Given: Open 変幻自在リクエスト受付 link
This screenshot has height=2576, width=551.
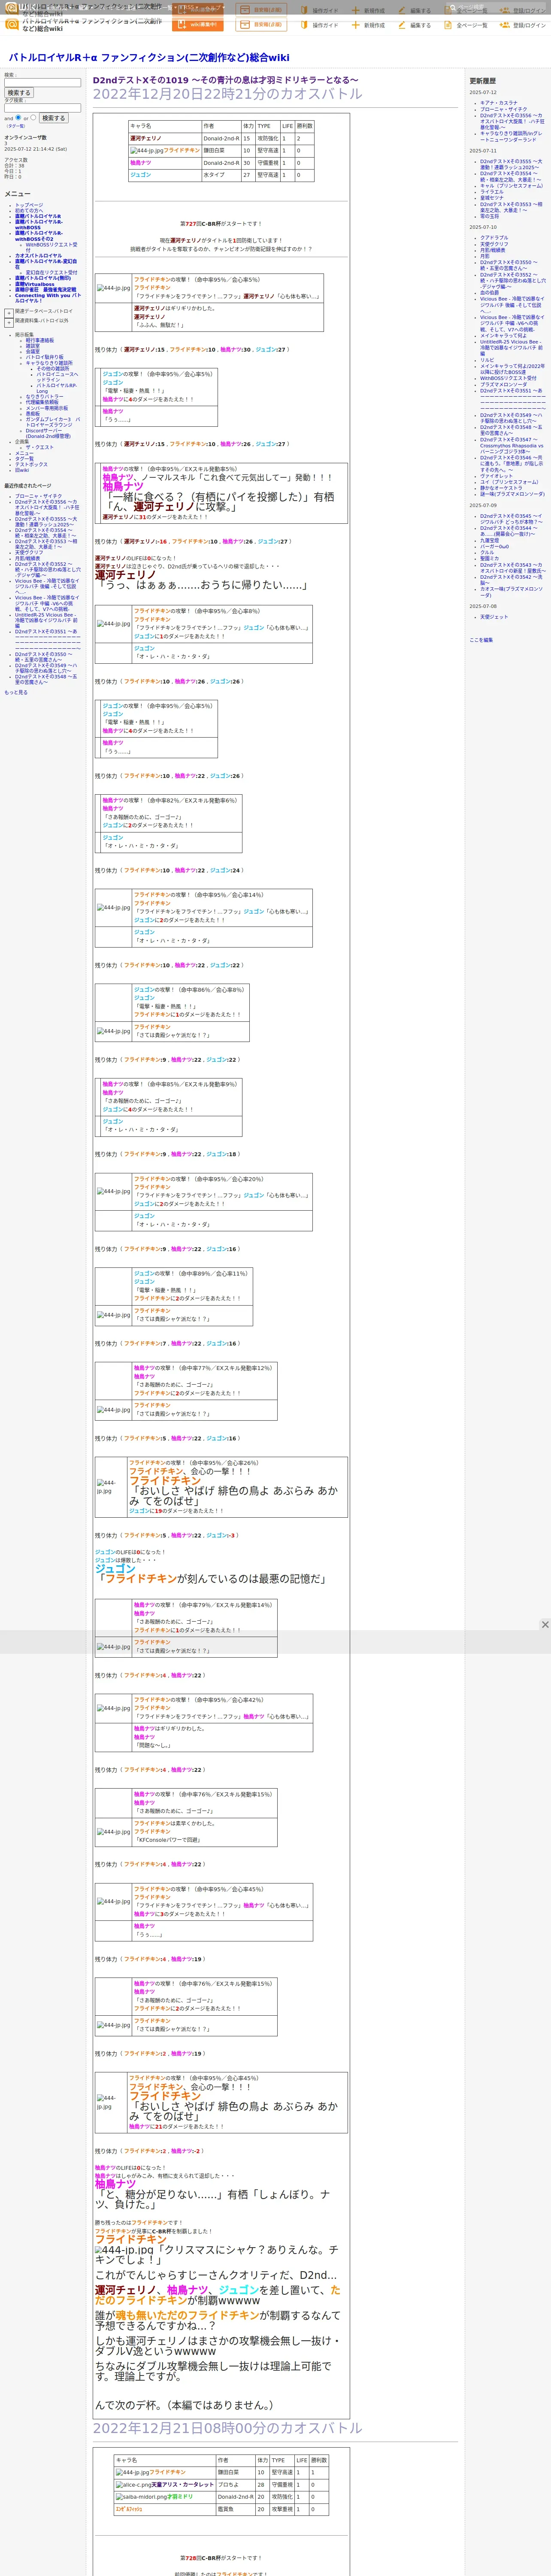Looking at the screenshot, I should [51, 273].
